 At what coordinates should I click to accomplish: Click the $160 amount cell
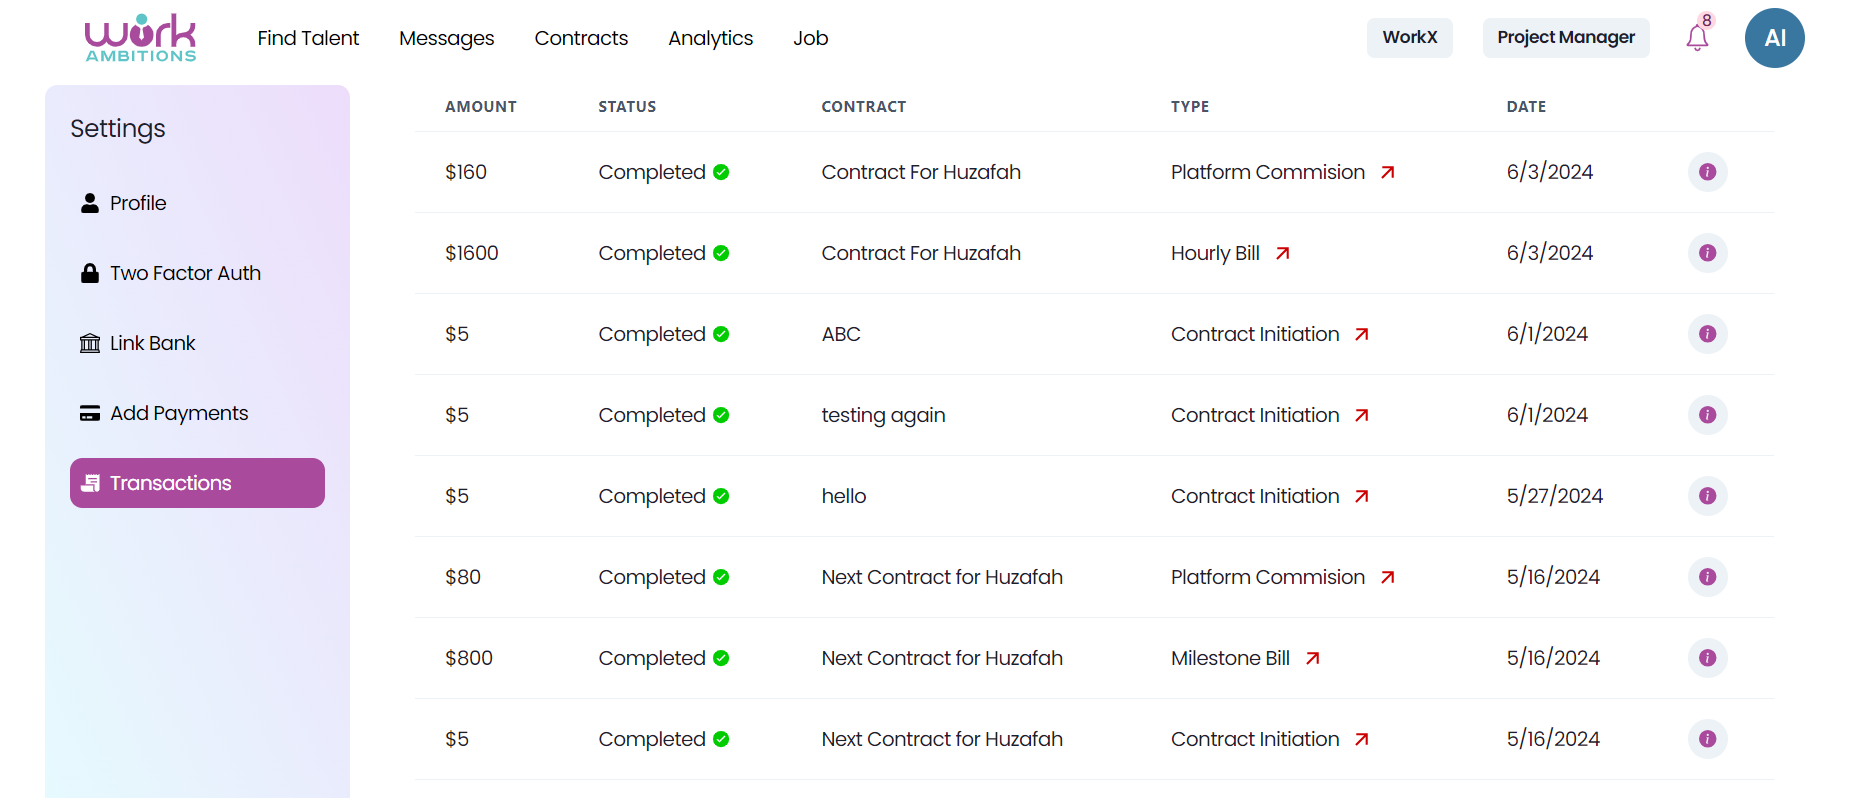[466, 172]
